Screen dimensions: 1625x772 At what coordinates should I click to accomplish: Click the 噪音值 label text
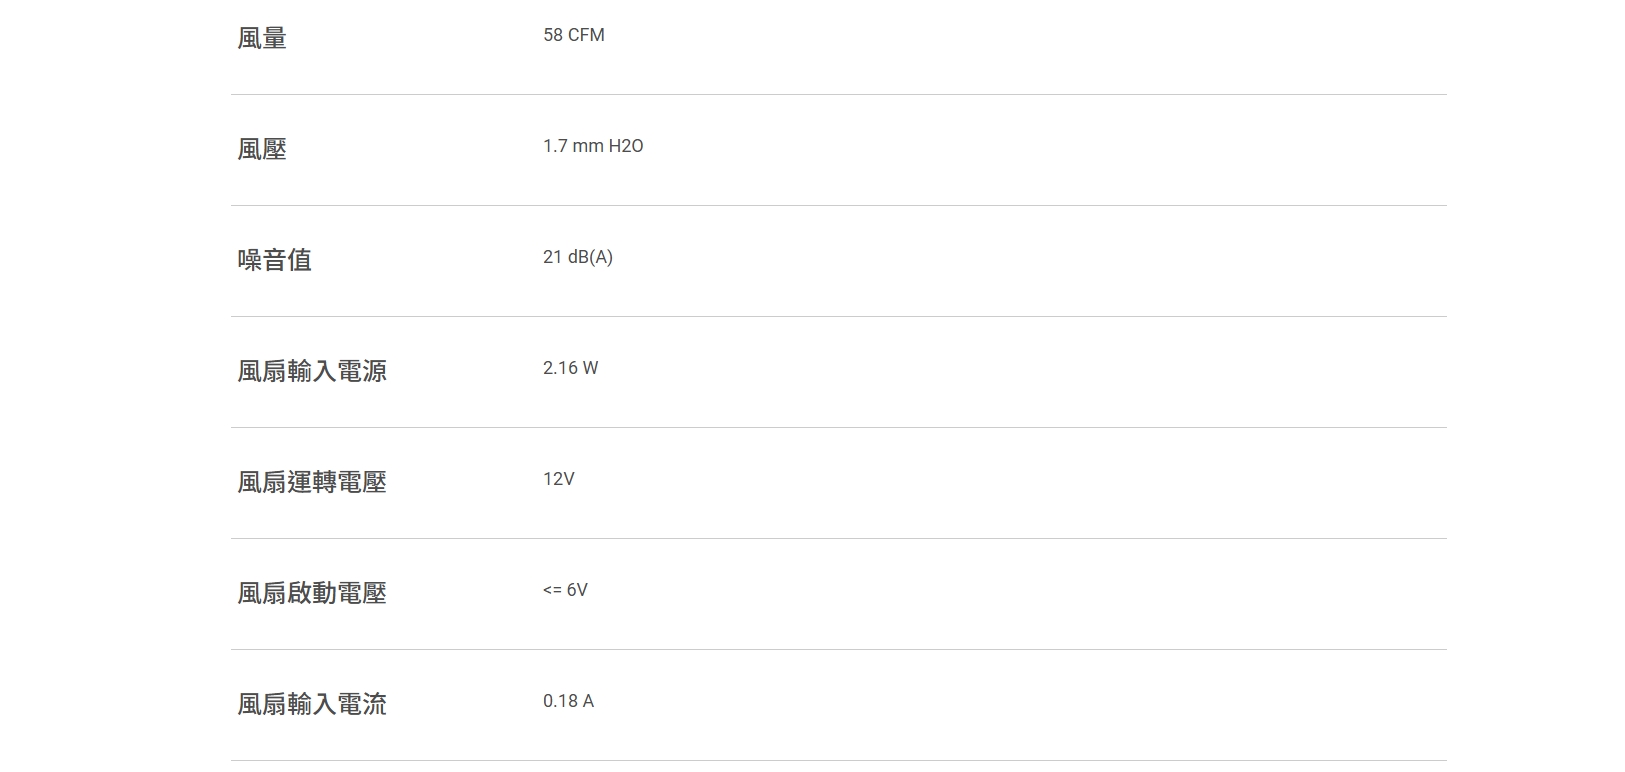(274, 260)
